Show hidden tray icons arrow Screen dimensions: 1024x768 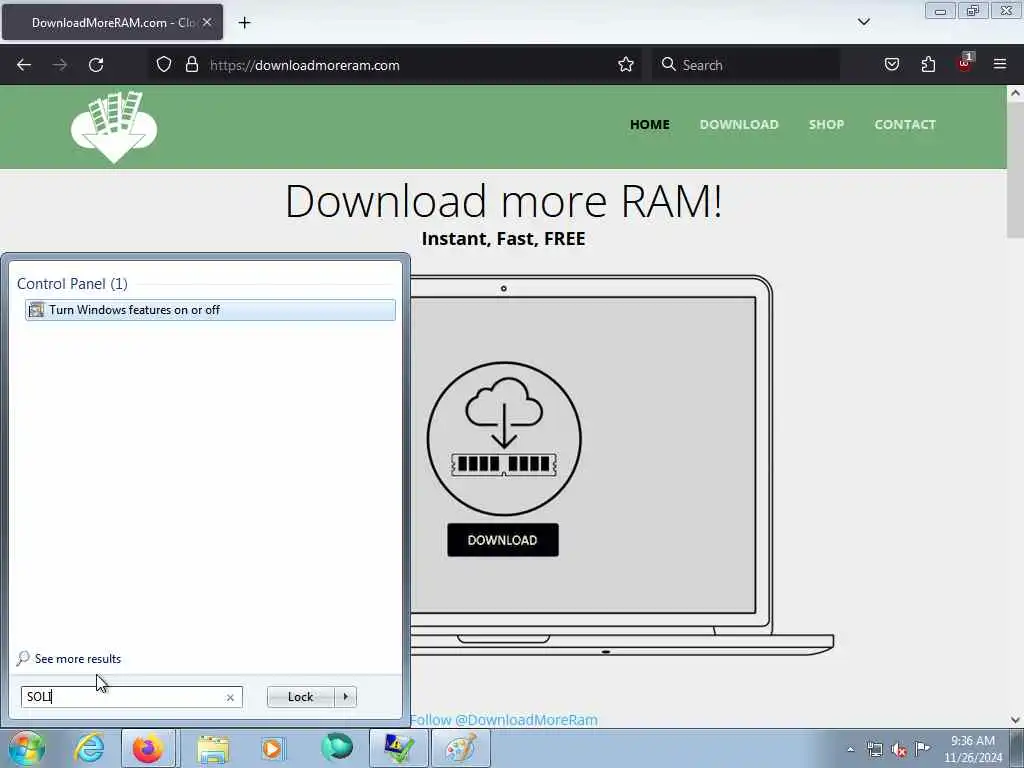[850, 749]
